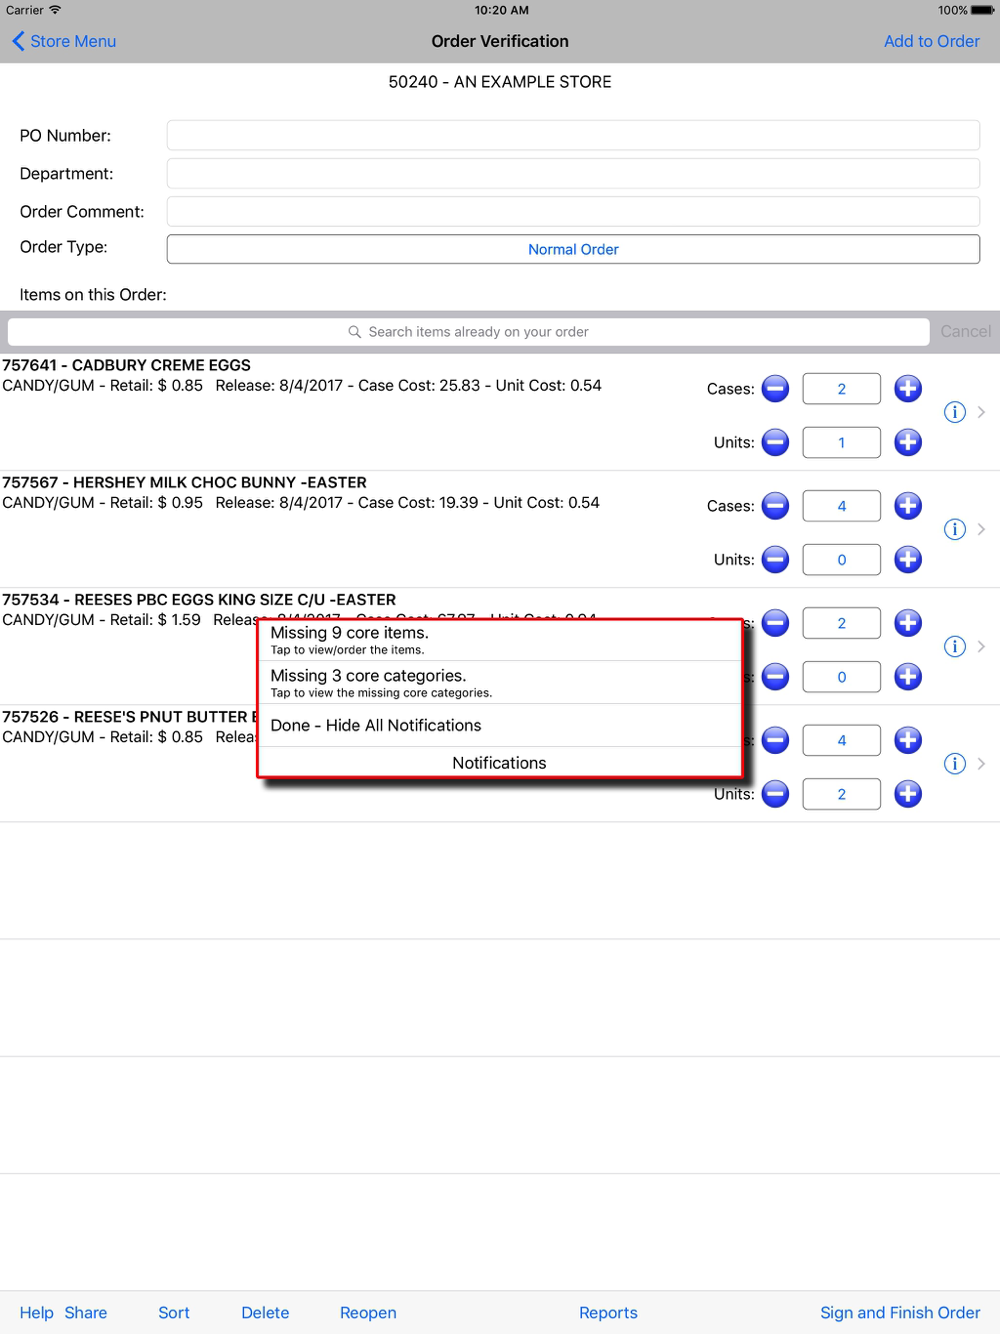Edit cases quantity for Reeses PBC Eggs King Size
The width and height of the screenshot is (1000, 1334).
click(841, 623)
